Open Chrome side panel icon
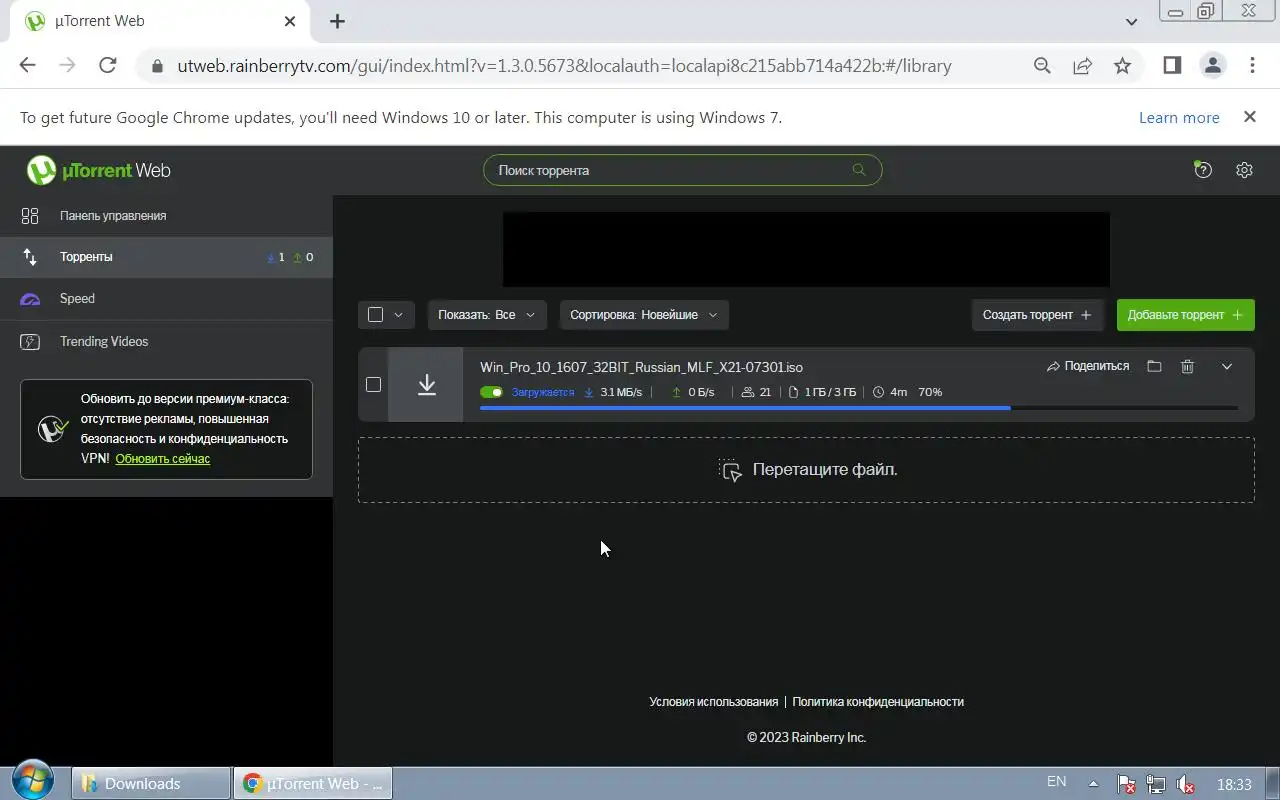This screenshot has height=800, width=1280. (1172, 66)
